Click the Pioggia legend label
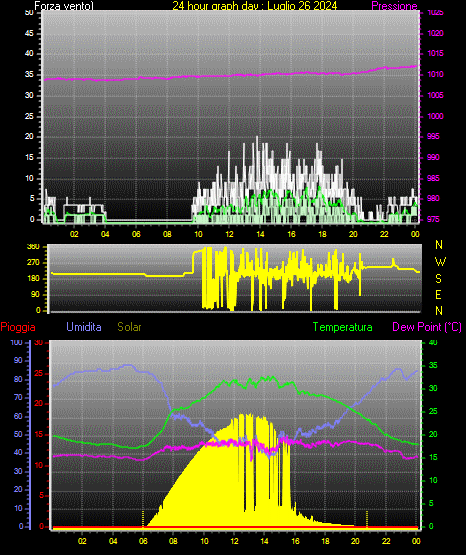Viewport: 466px width, 555px height. (18, 327)
